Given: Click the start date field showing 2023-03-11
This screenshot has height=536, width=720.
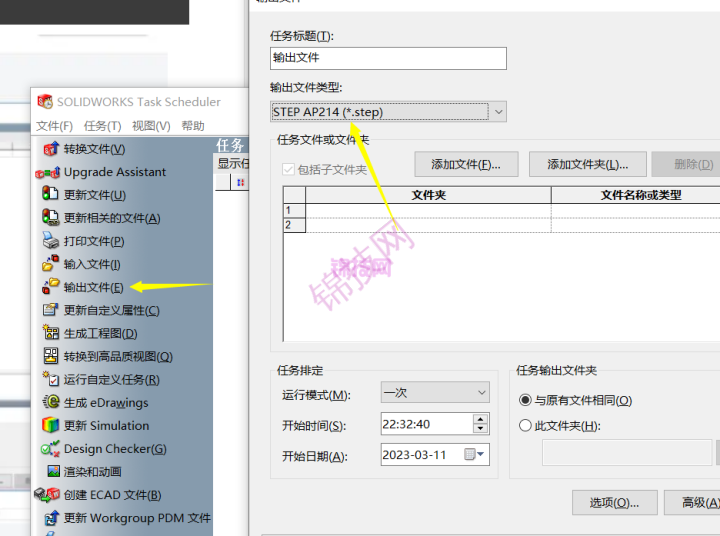Looking at the screenshot, I should [x=435, y=455].
